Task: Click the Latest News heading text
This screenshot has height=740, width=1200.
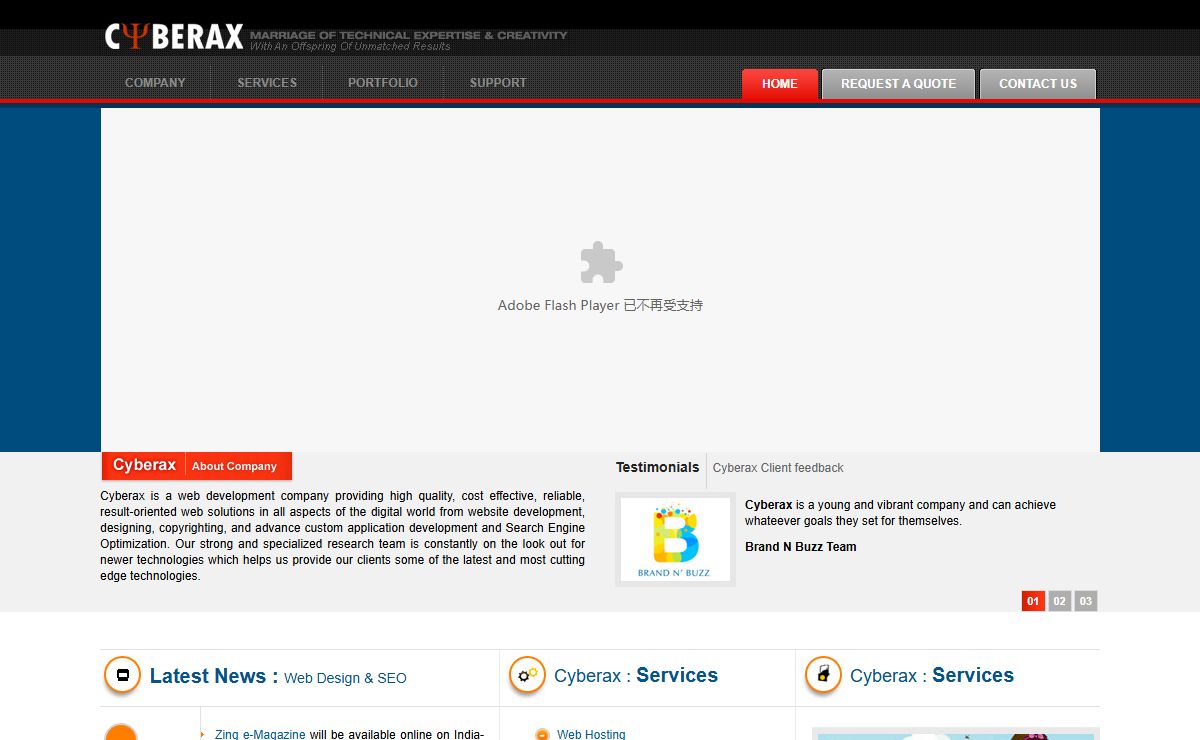Action: [x=214, y=676]
